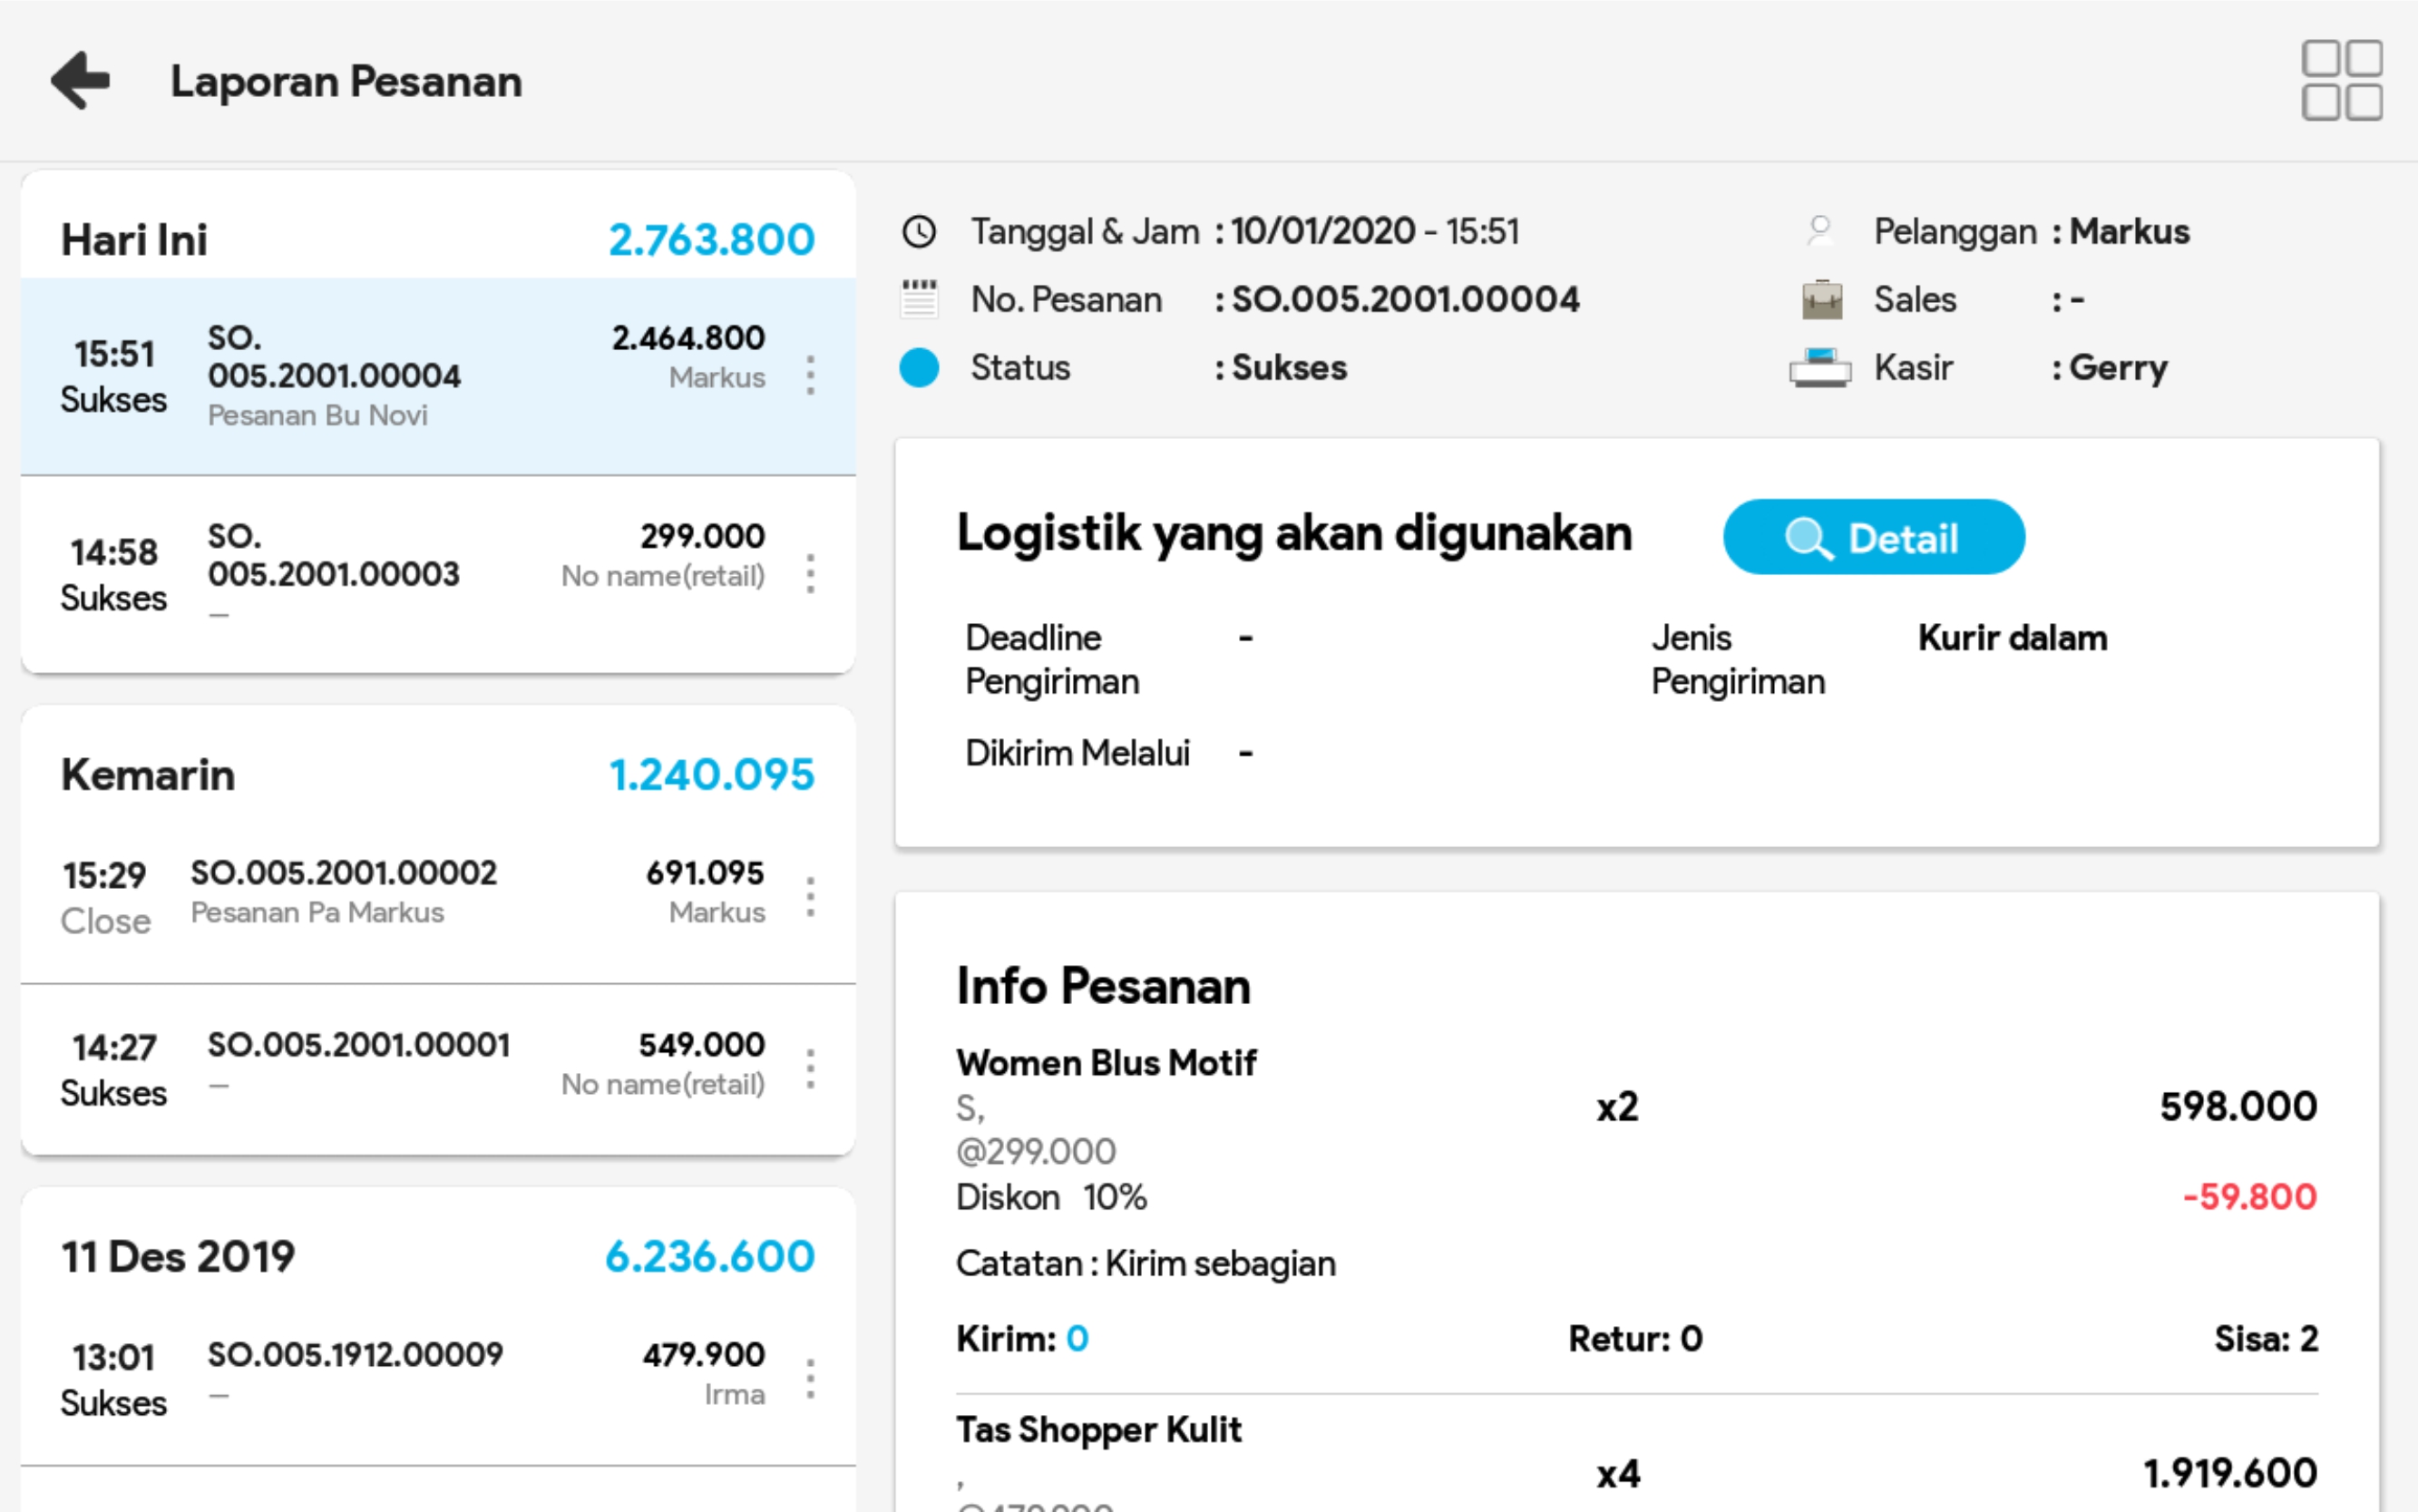Select the Hari Ini total 2.763.800
Viewport: 2418px width, 1512px height.
coord(711,239)
